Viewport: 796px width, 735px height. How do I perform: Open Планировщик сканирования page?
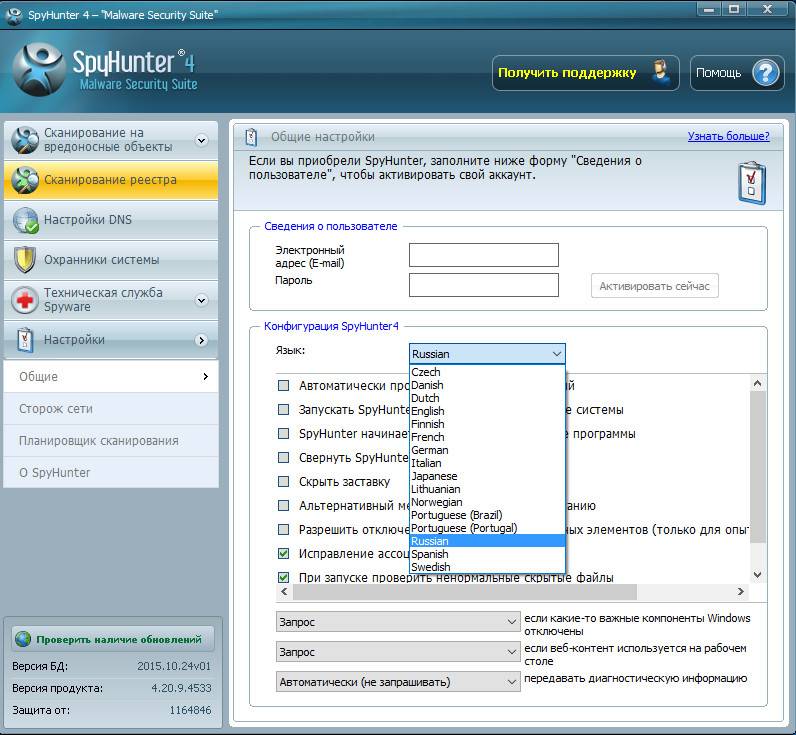pyautogui.click(x=111, y=441)
